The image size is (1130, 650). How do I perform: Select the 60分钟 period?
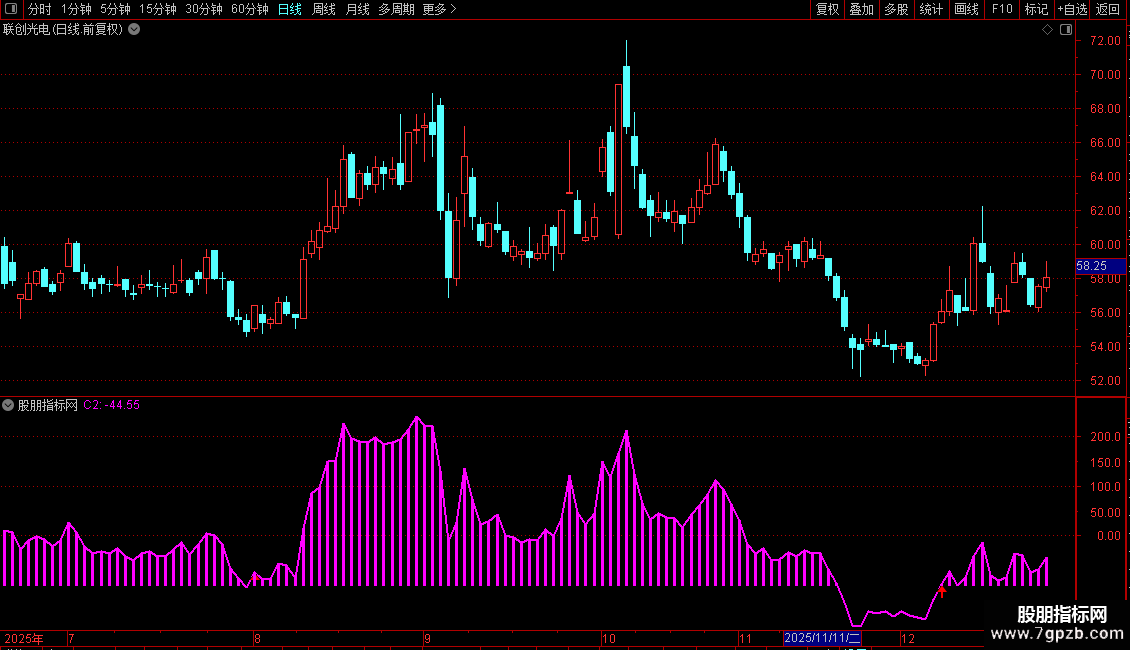(x=249, y=9)
